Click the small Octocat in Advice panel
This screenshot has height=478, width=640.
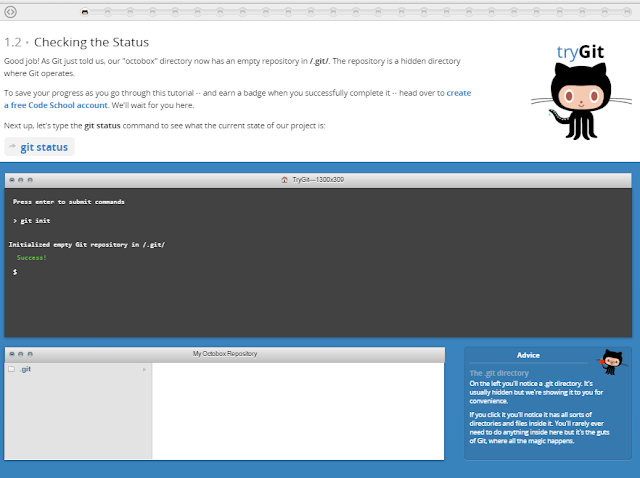click(611, 362)
